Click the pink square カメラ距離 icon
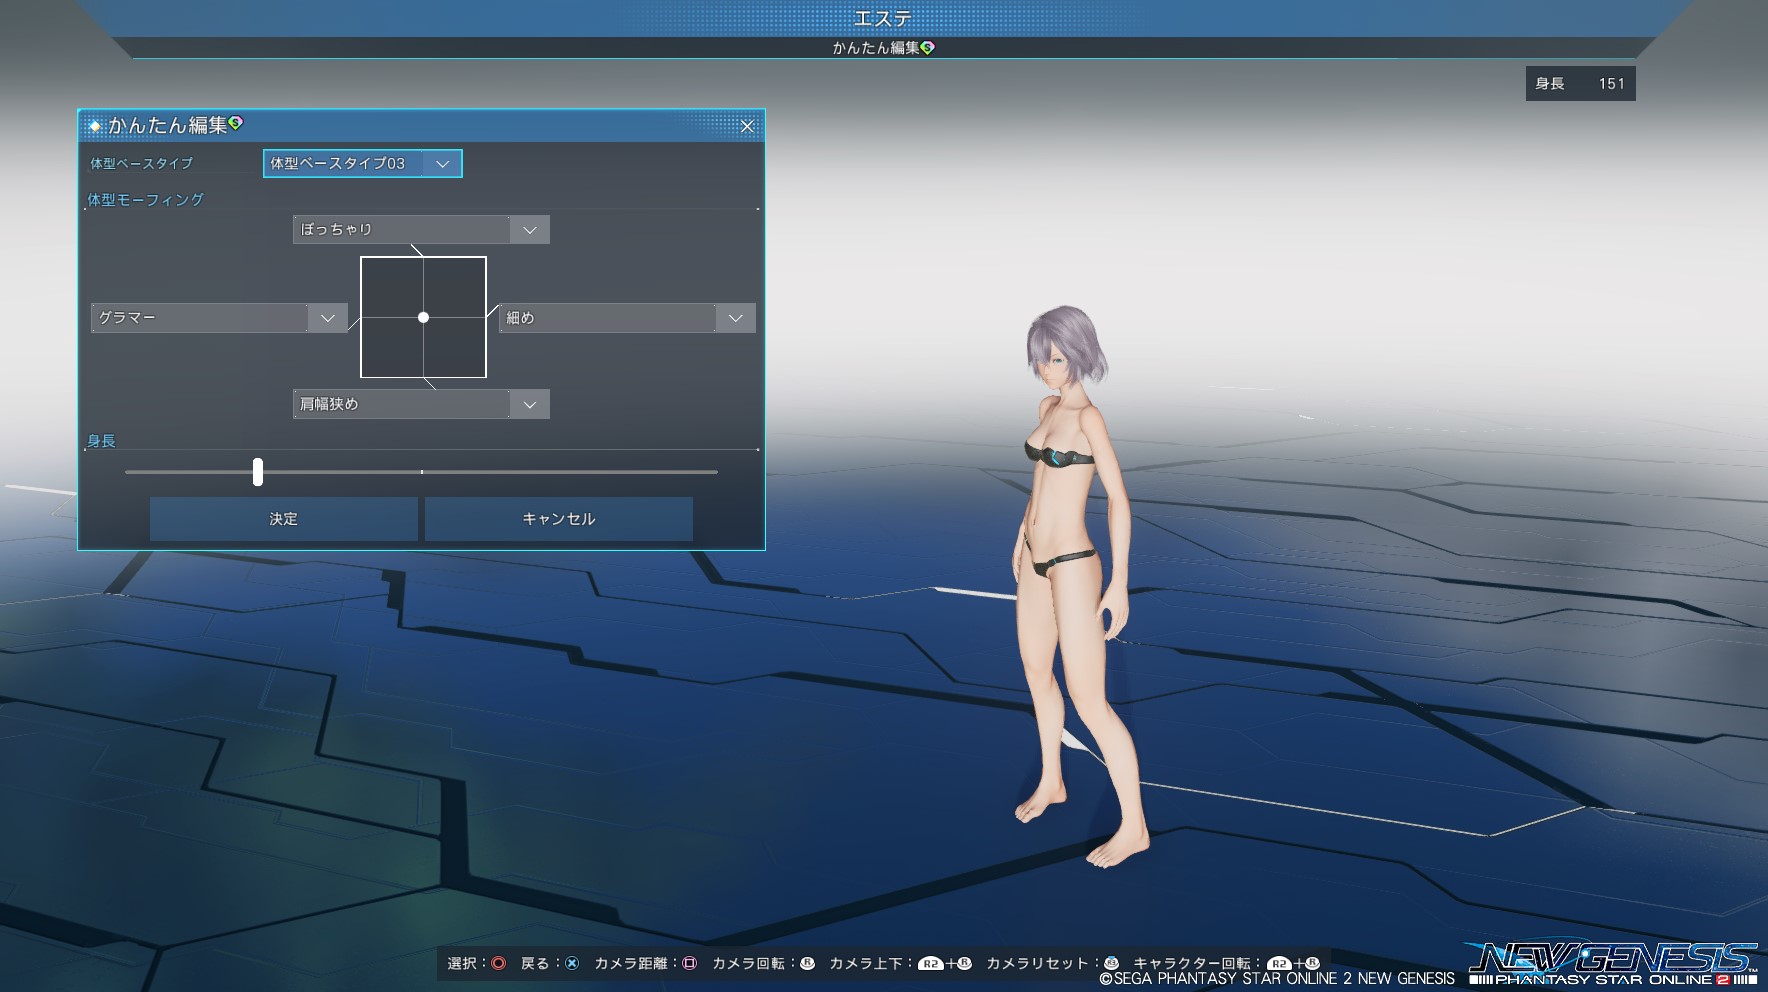 click(x=689, y=963)
